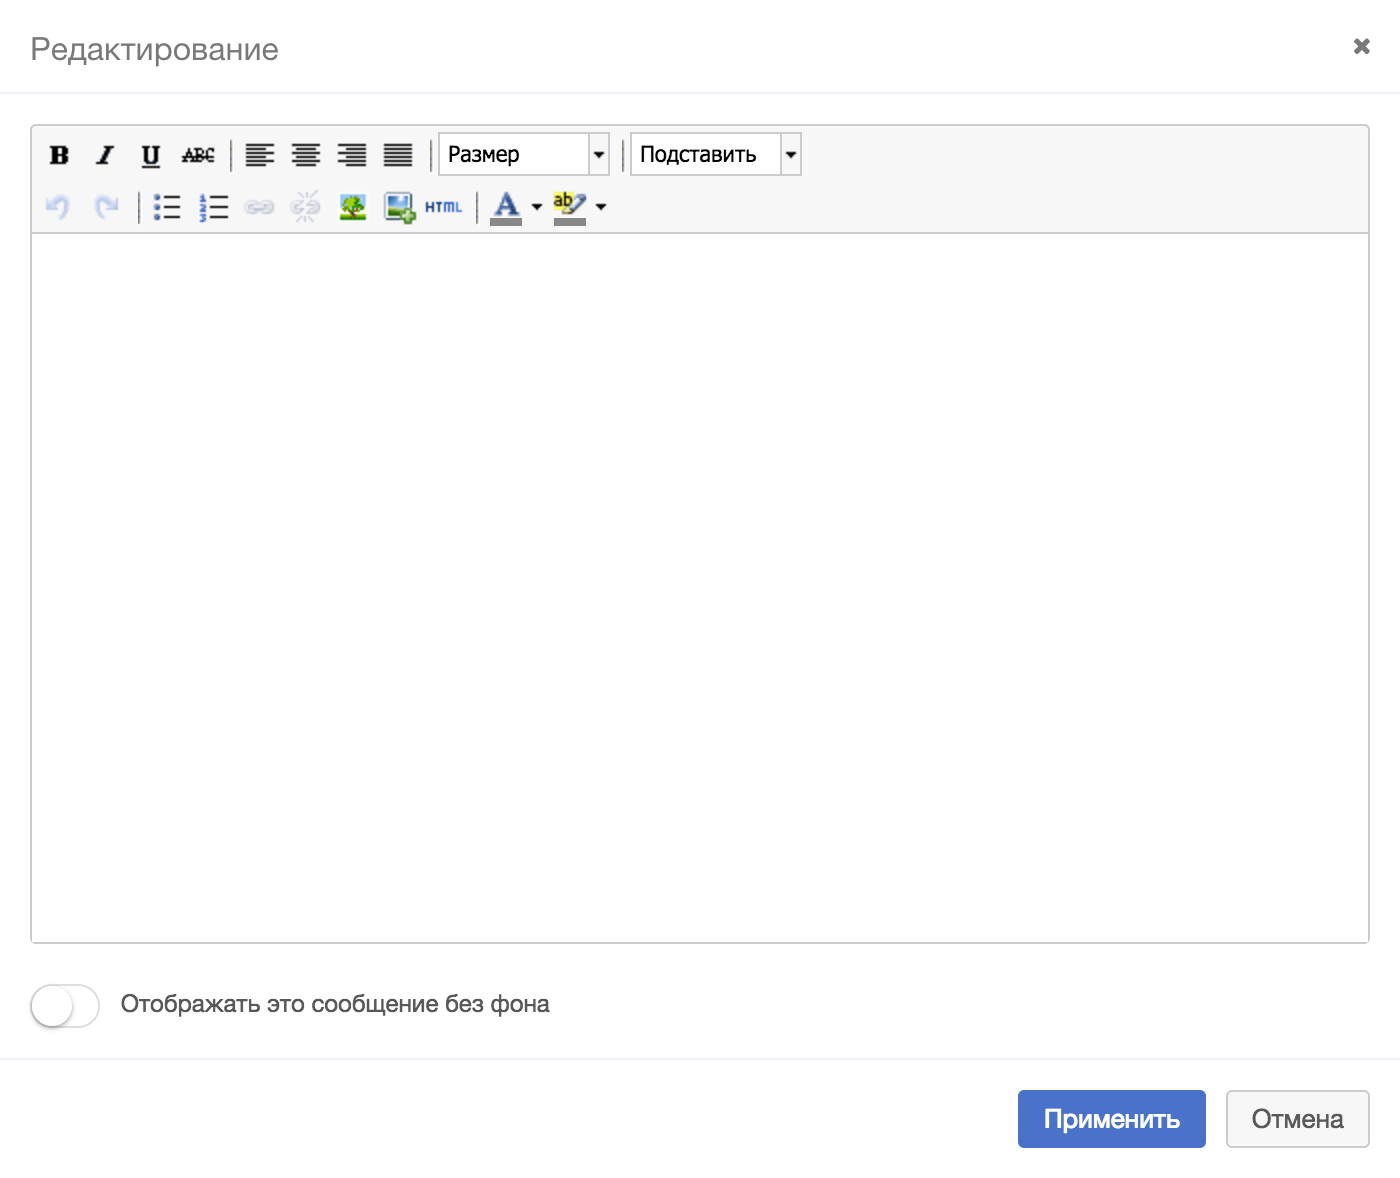Apply strikethrough formatting
Viewport: 1400px width, 1178px height.
[198, 155]
